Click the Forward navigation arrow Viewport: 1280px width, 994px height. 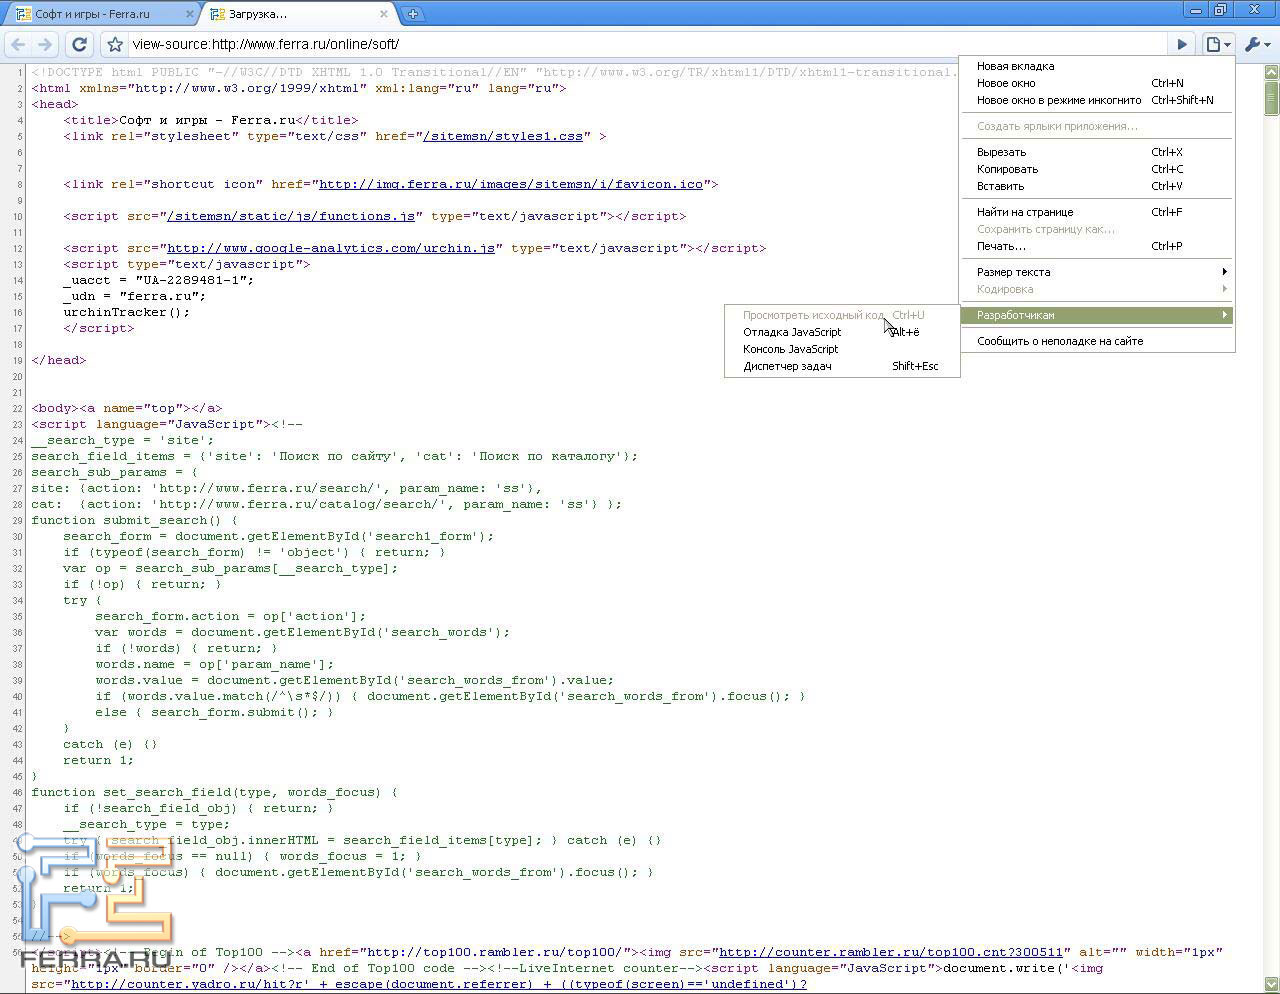[x=45, y=44]
